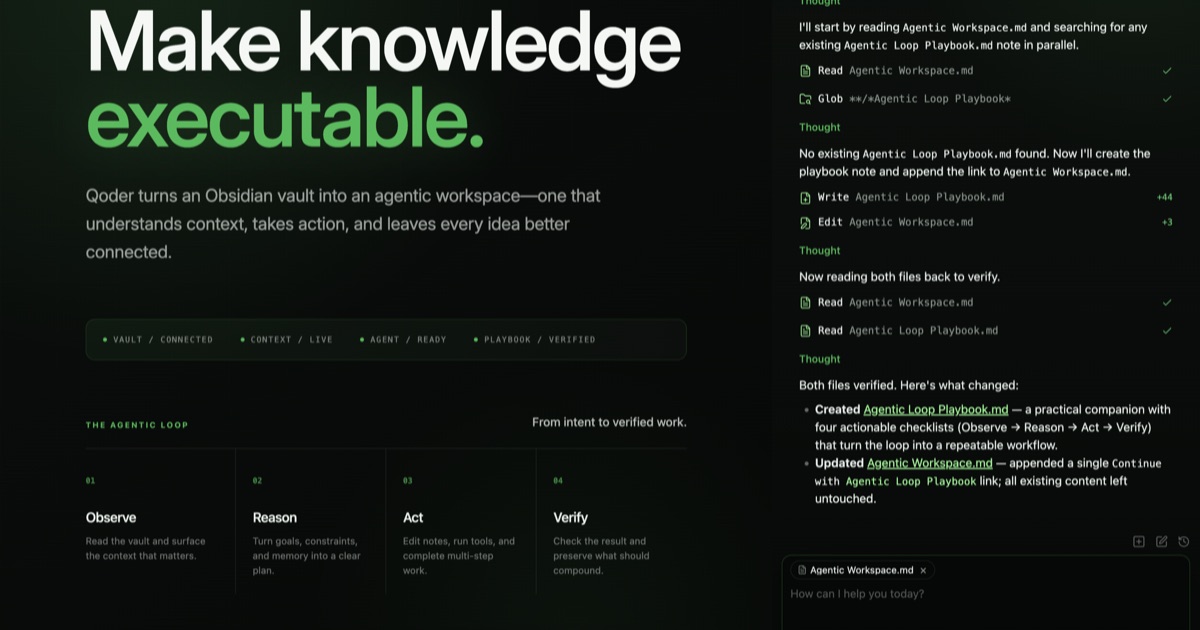Expand the Thought above 'No existing' message
The height and width of the screenshot is (630, 1200).
(x=819, y=128)
